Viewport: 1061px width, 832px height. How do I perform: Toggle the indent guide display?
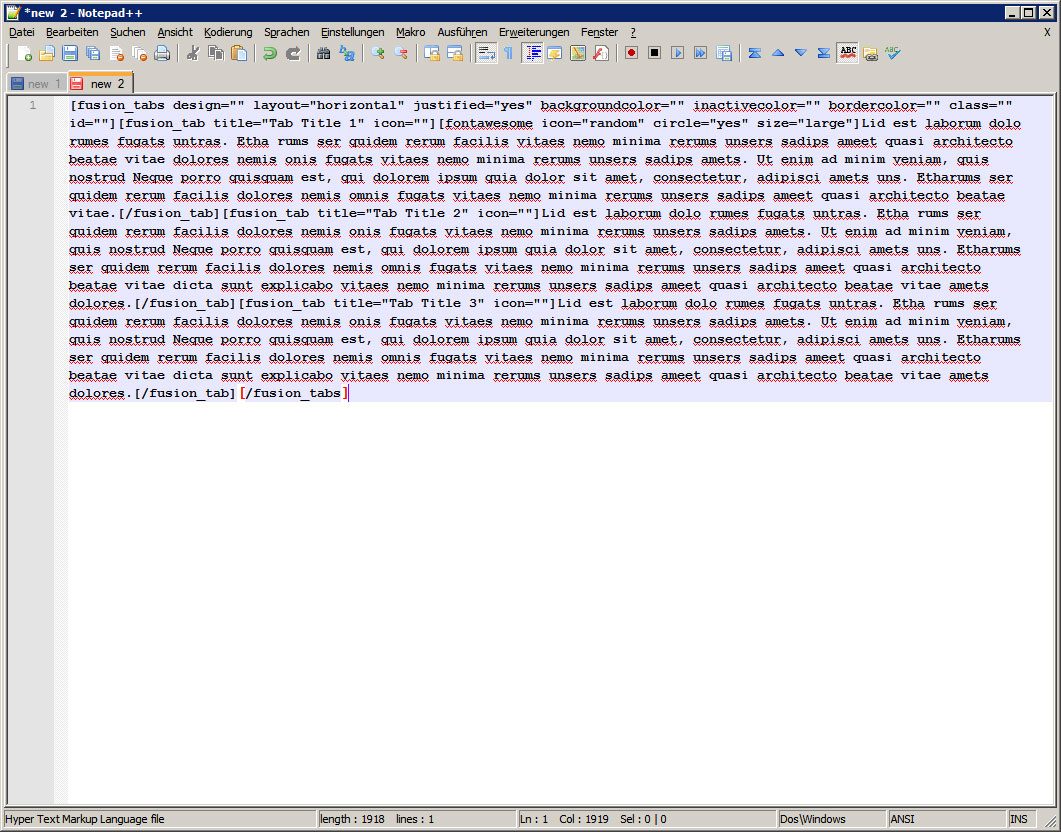(533, 53)
